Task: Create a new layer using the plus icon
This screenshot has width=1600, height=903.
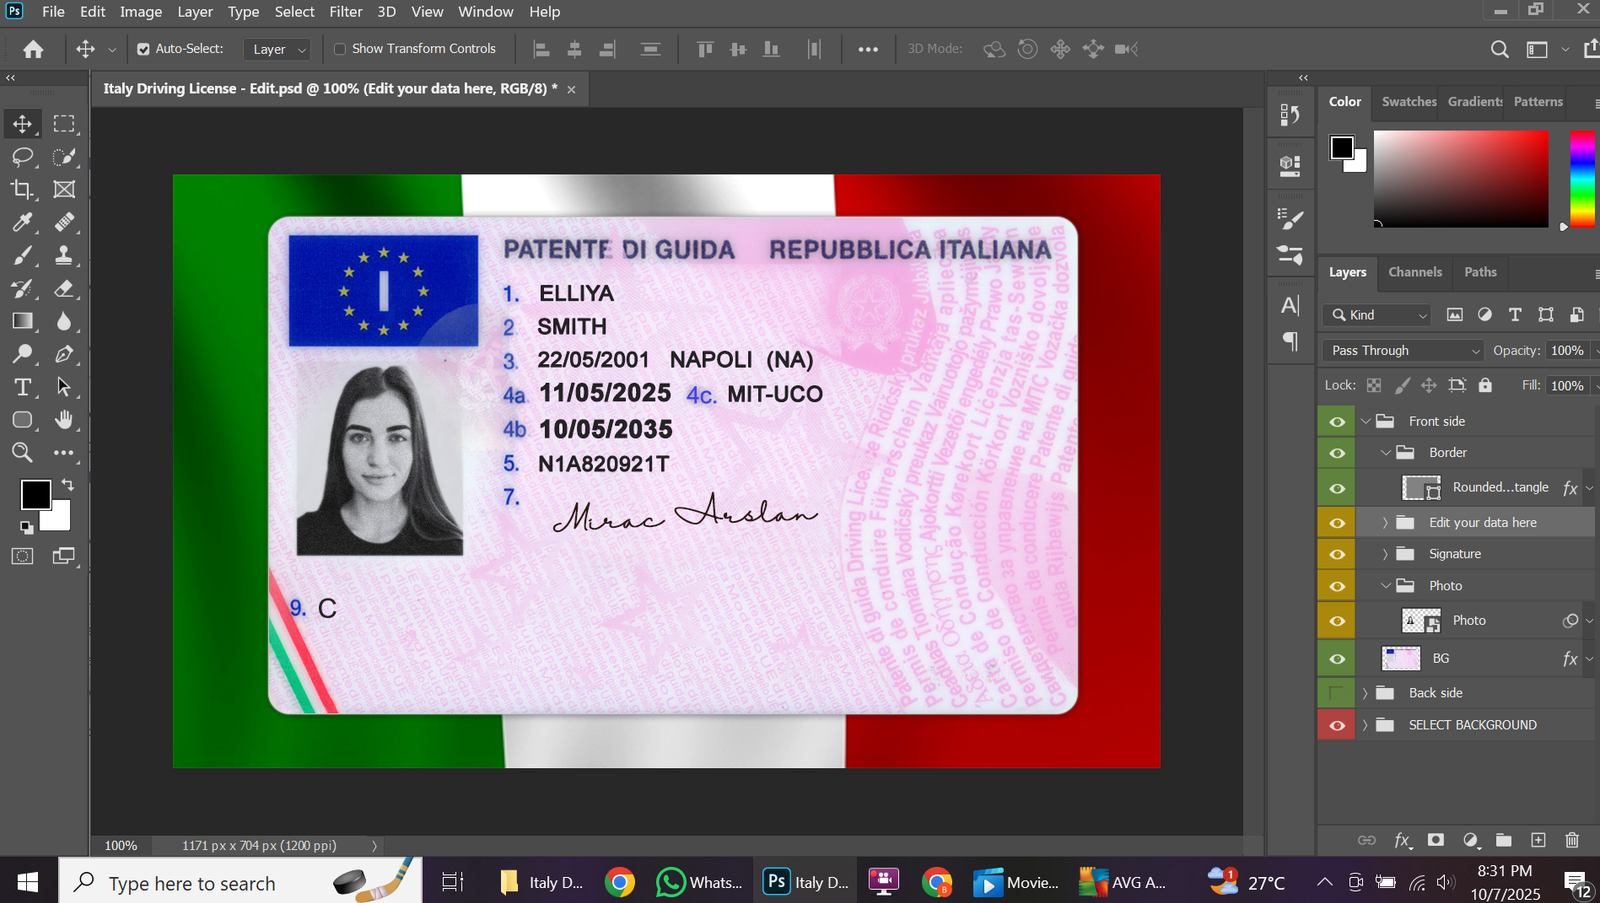Action: [1538, 840]
